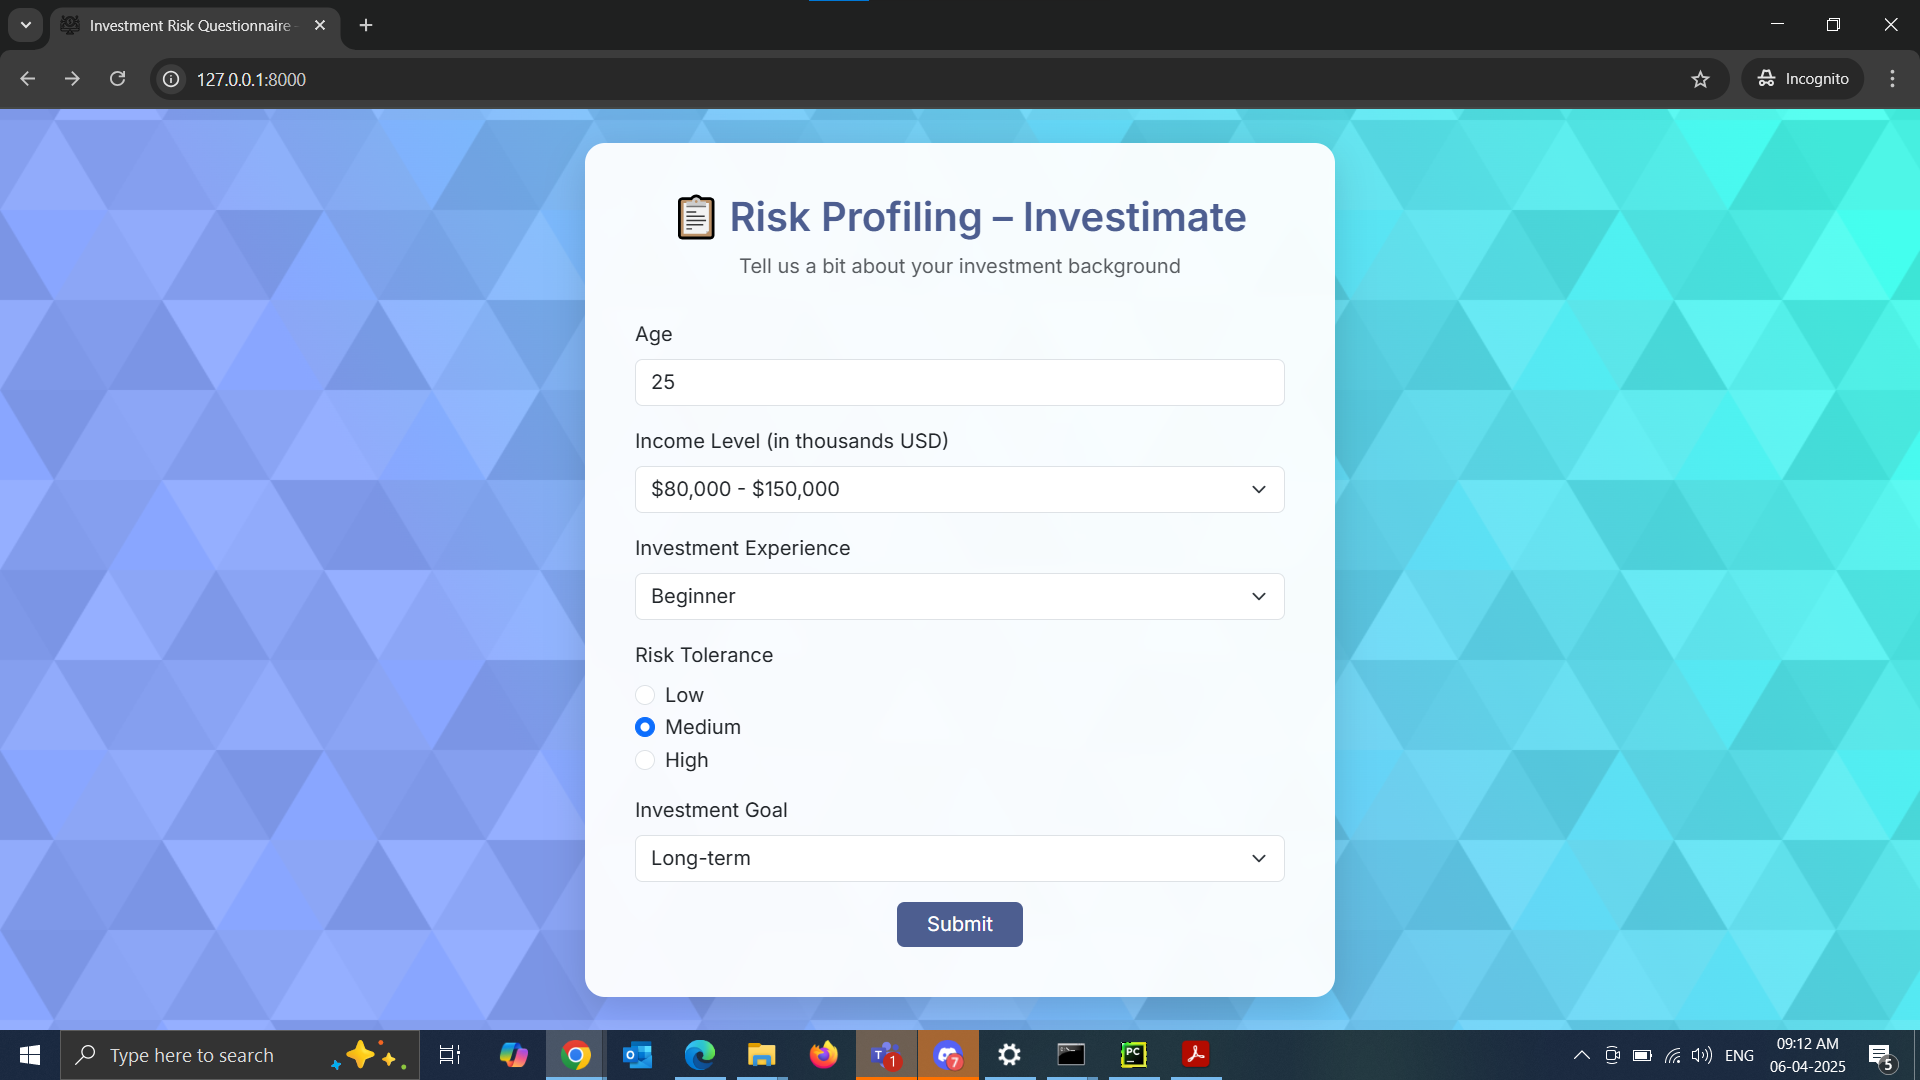Close the Investment Risk Questionnaire tab

click(x=320, y=25)
